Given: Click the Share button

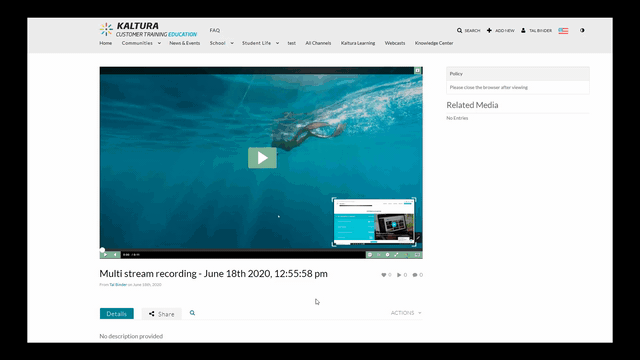Looking at the screenshot, I should click(x=162, y=313).
